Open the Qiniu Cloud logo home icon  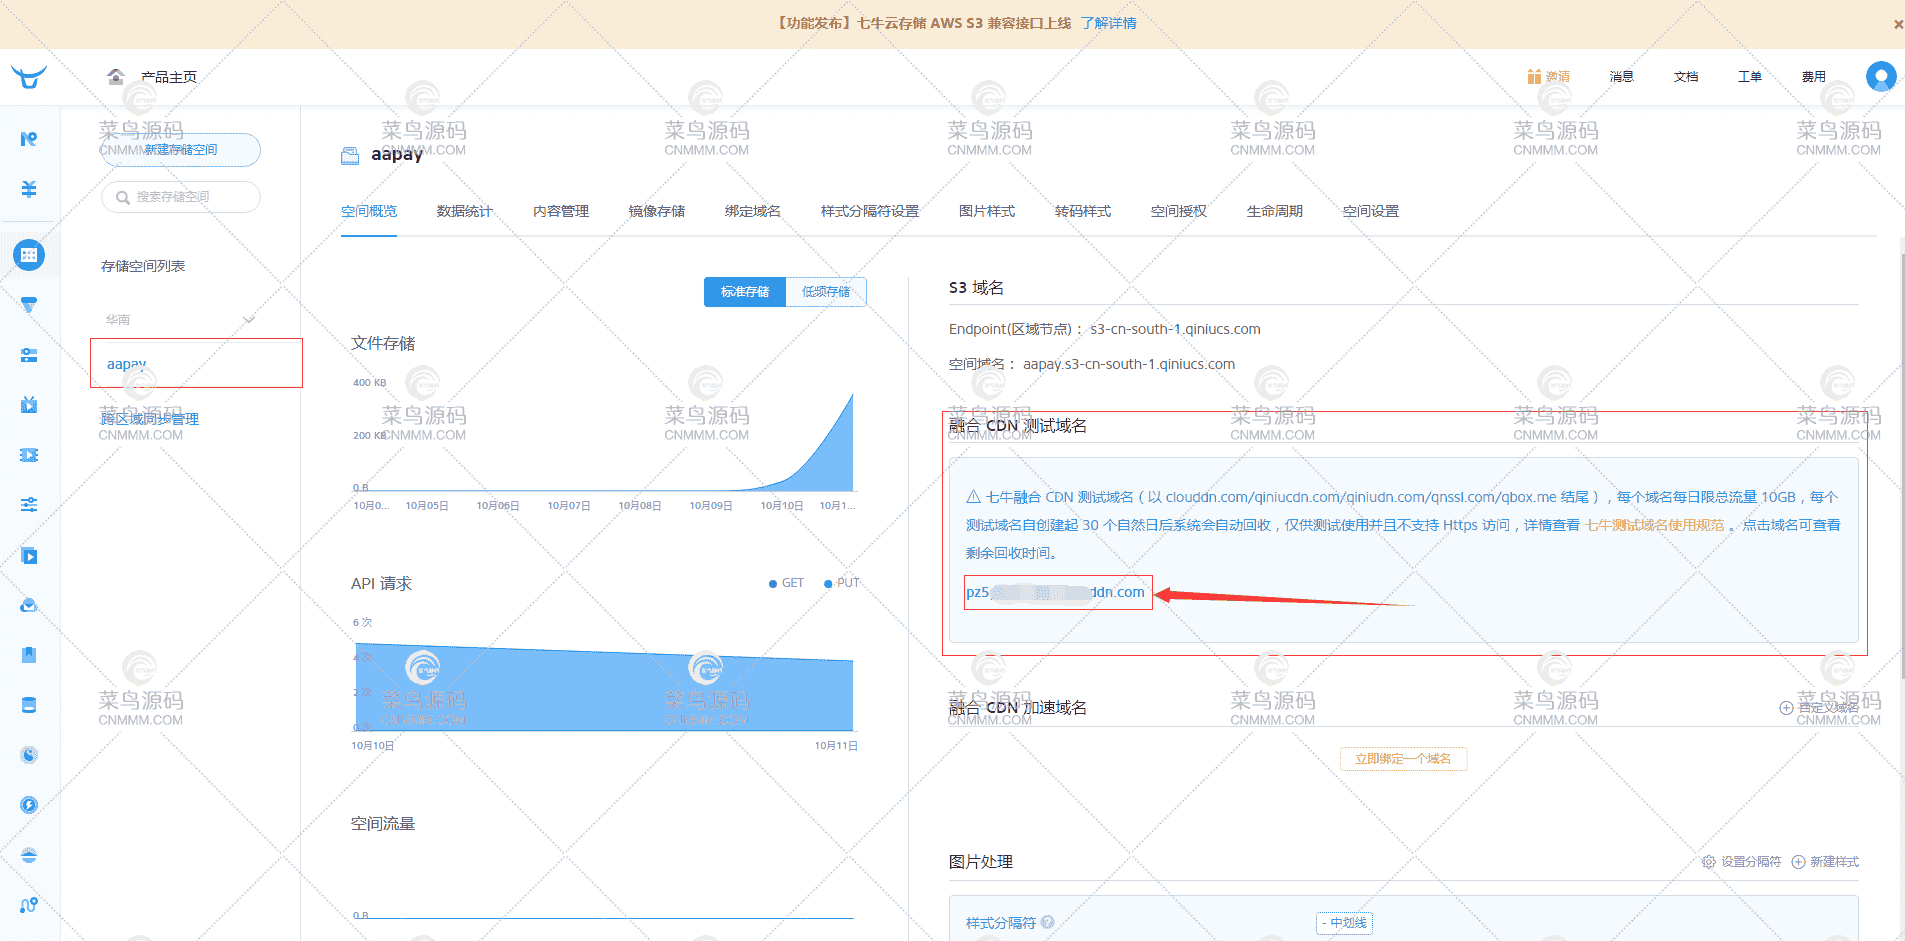29,77
